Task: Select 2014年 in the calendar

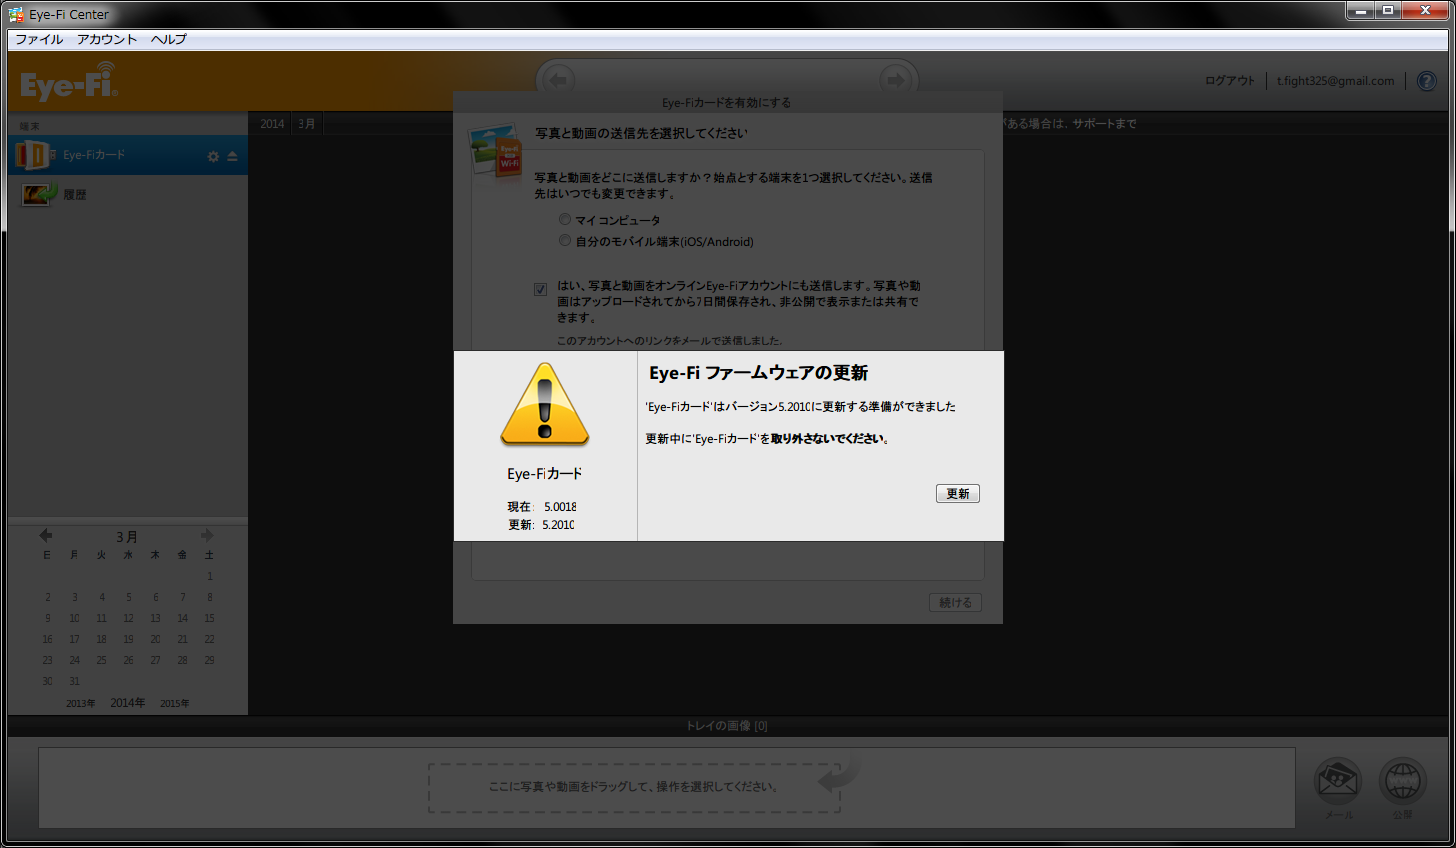Action: 127,703
